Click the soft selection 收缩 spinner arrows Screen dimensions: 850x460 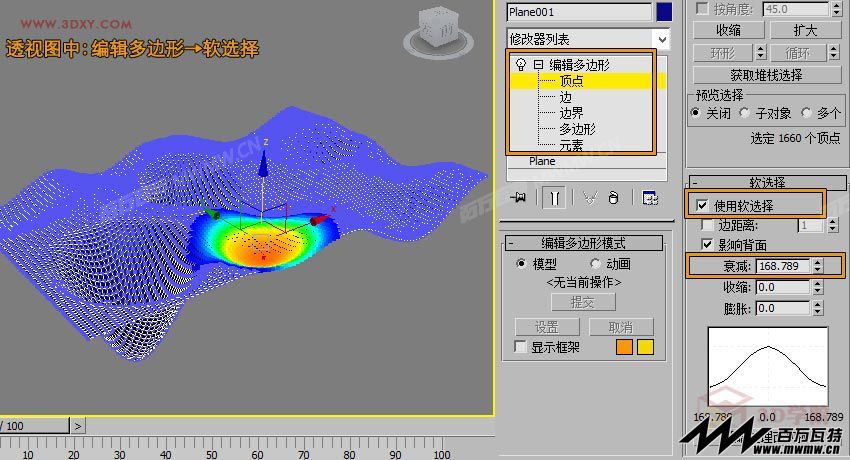[818, 287]
